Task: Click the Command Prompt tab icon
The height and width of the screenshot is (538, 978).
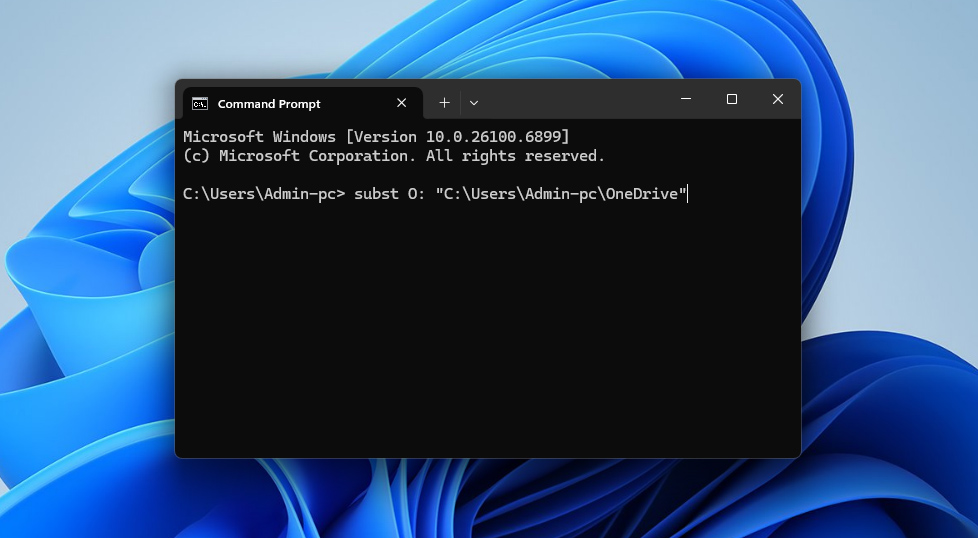Action: 200,103
